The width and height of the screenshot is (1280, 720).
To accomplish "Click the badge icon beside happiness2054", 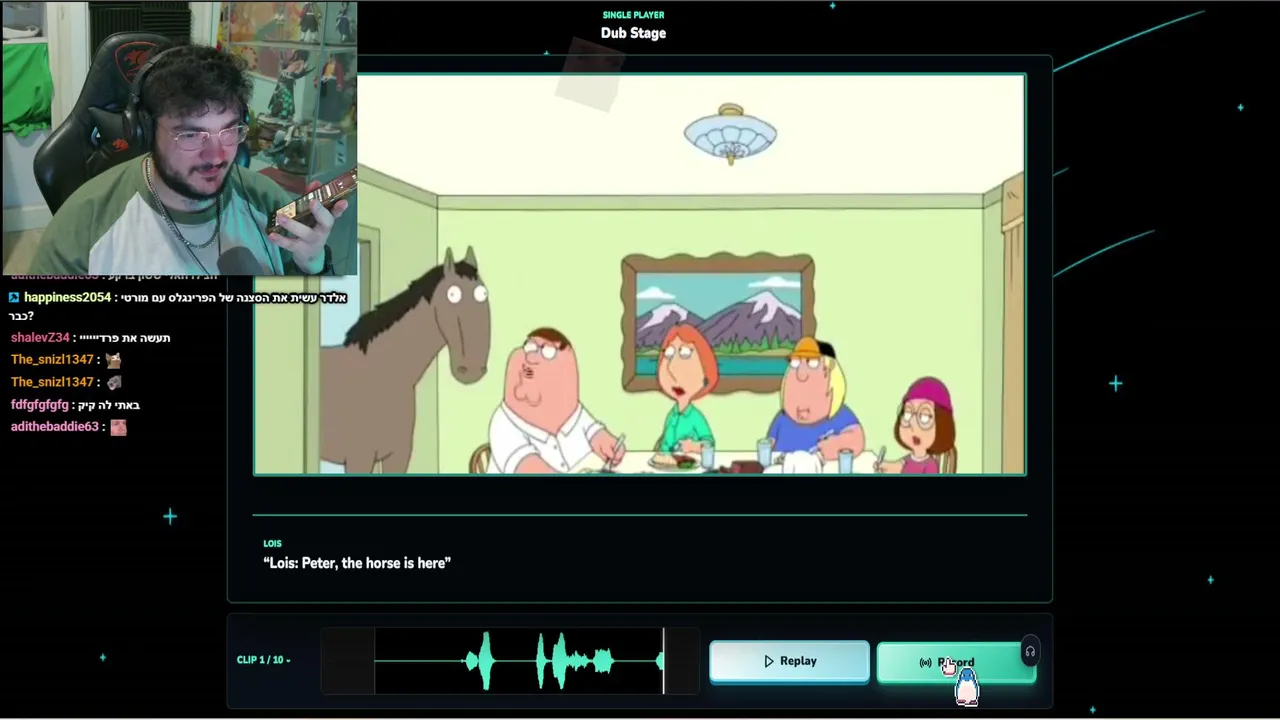I will coord(14,298).
